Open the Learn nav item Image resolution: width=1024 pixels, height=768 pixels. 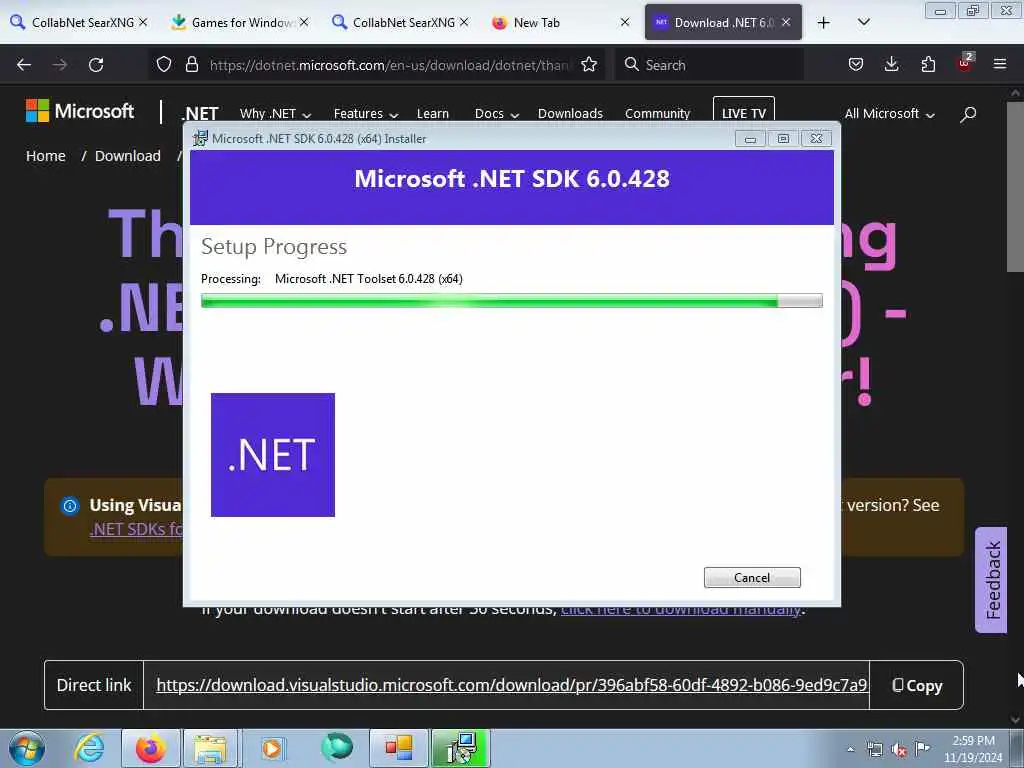click(x=433, y=114)
